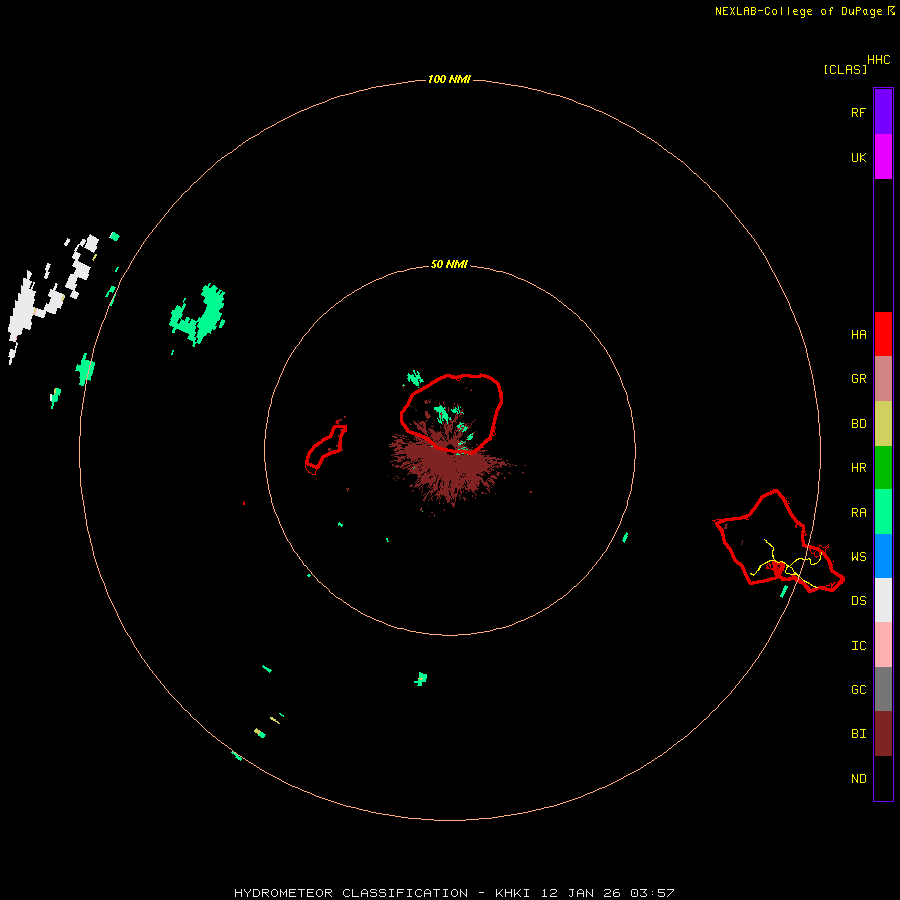Image resolution: width=900 pixels, height=900 pixels.
Task: Select the IC light pink legend swatch
Action: 883,645
